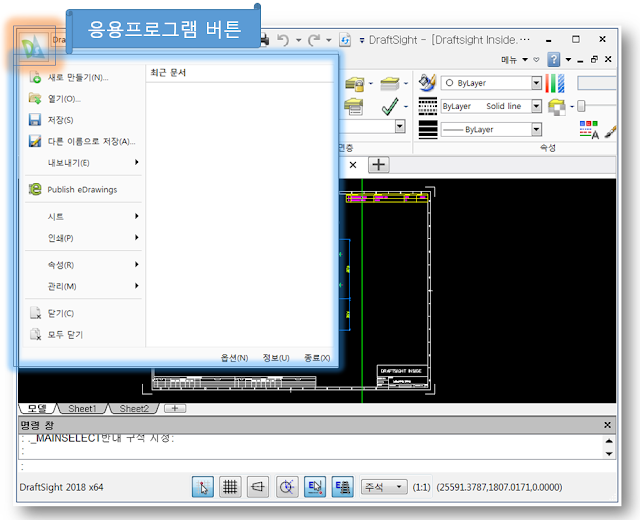Click the Exit (종료) button
The width and height of the screenshot is (640, 520).
(x=317, y=358)
